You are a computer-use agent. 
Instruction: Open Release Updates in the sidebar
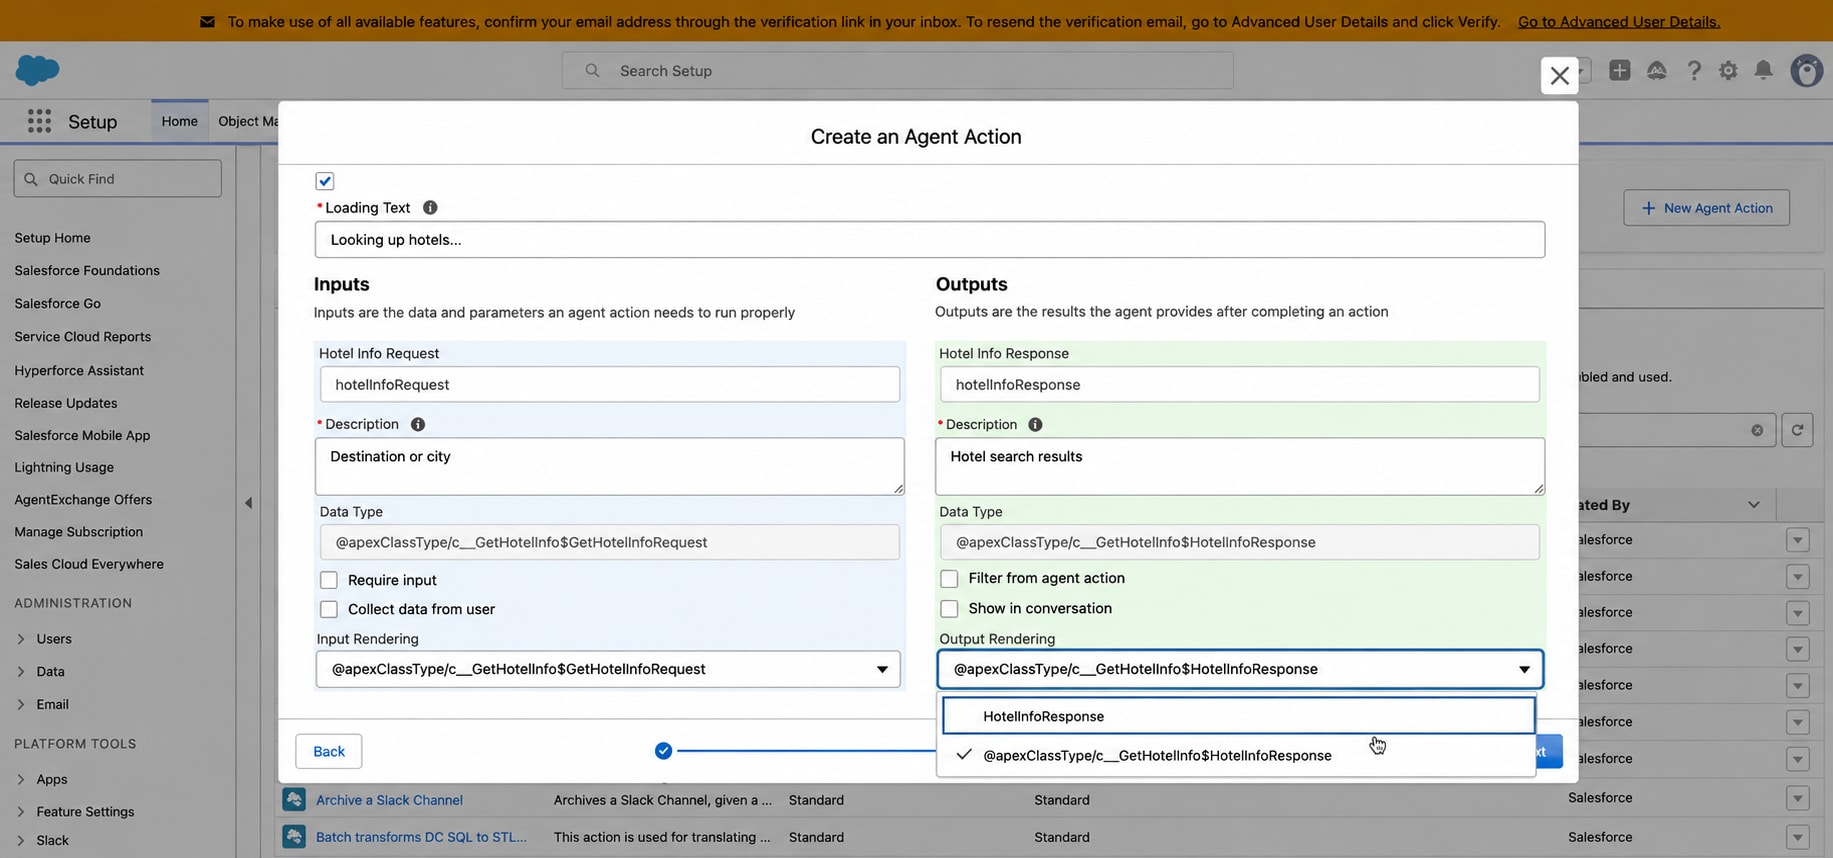click(x=66, y=402)
